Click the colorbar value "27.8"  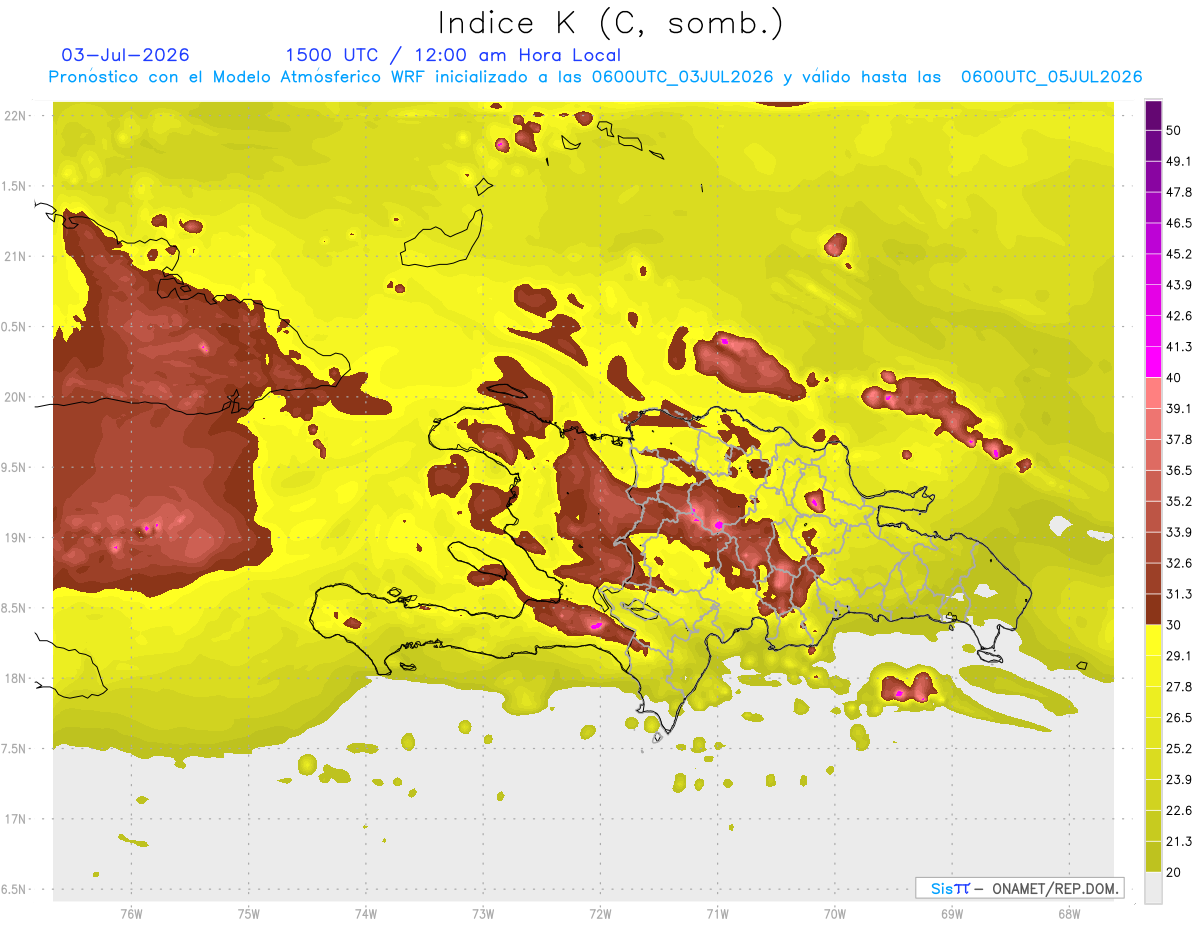click(x=1179, y=686)
